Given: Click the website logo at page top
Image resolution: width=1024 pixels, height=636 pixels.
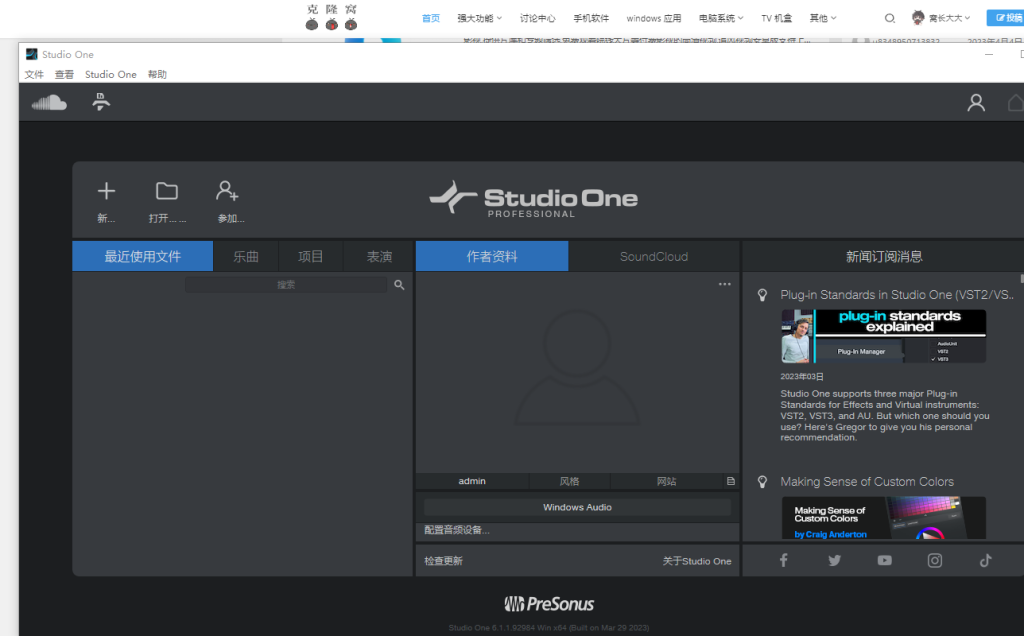Looking at the screenshot, I should click(332, 18).
